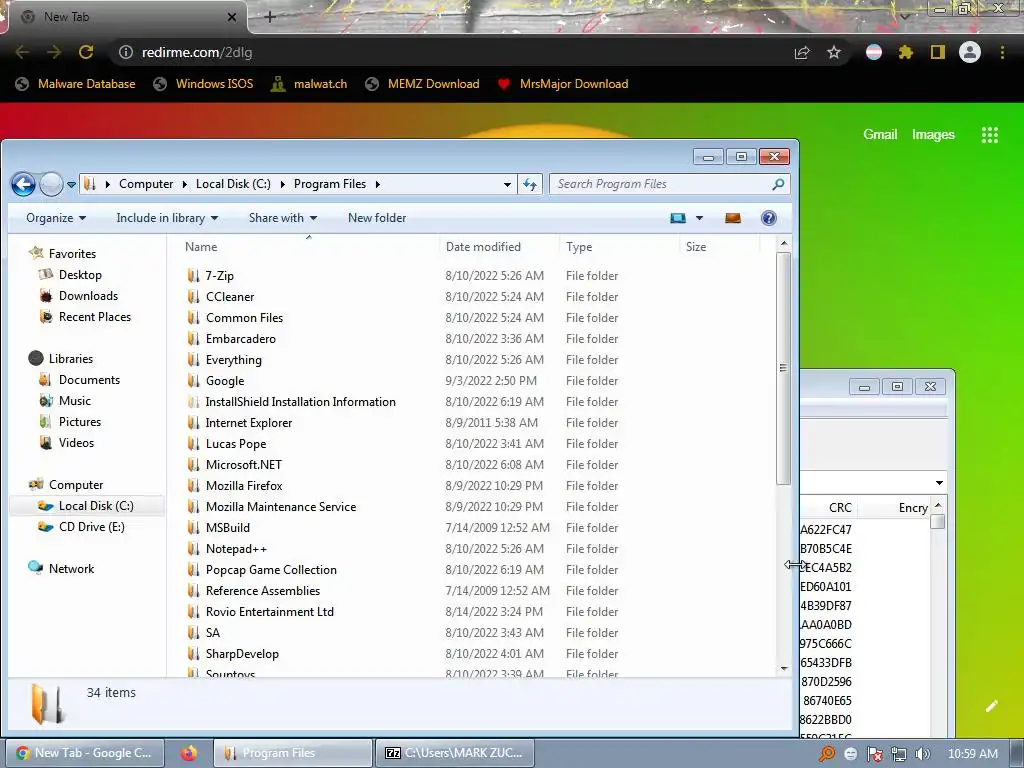Viewport: 1024px width, 768px height.
Task: Toggle the Chrome side panel icon
Action: 938,52
